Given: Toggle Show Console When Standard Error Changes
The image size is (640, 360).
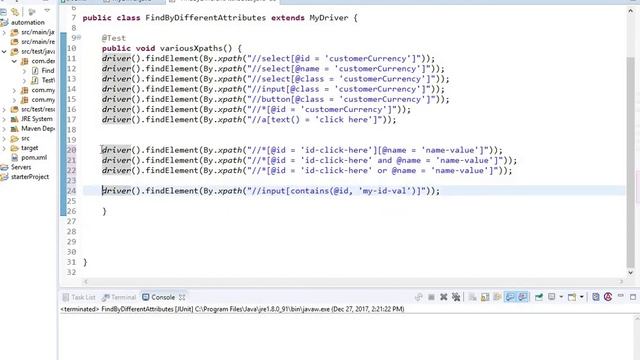Looking at the screenshot, I should coord(523,297).
